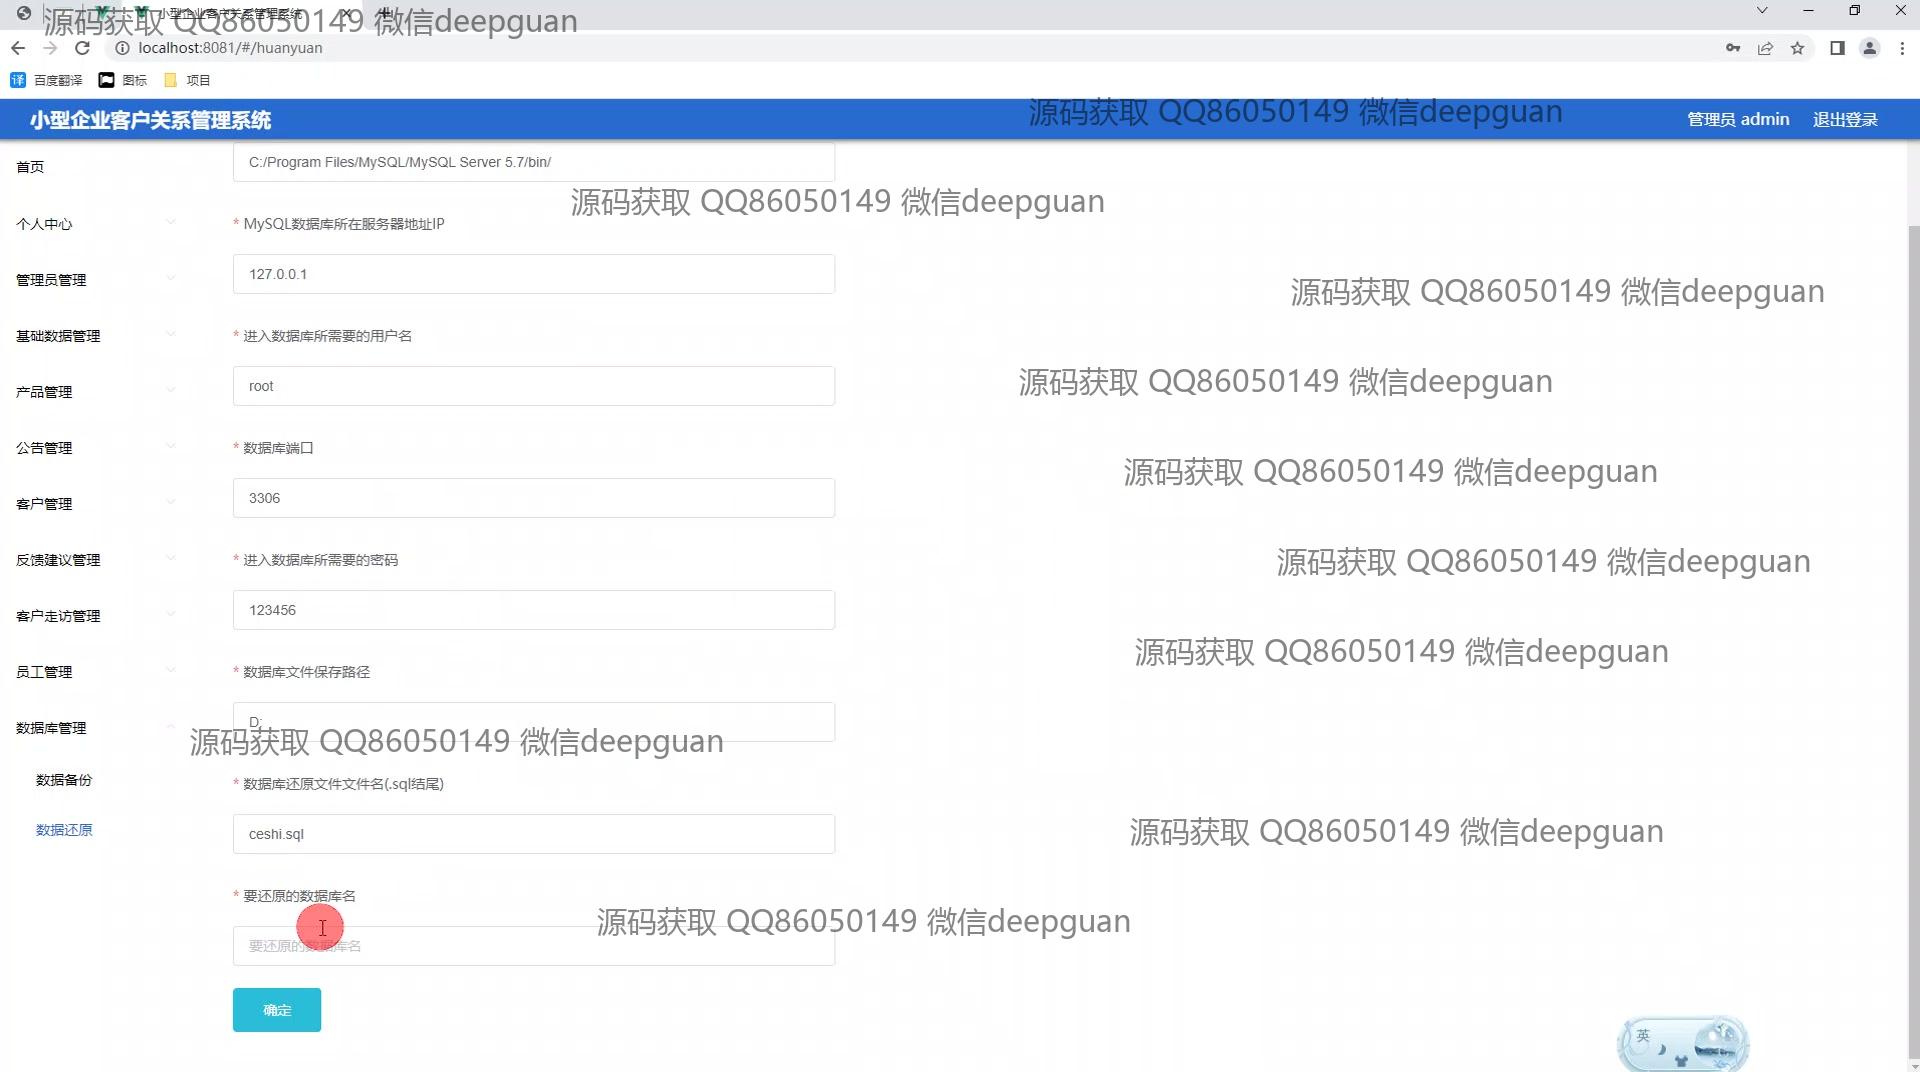1920x1072 pixels.
Task: Click the restore file name field ceshi.sql
Action: 534,834
